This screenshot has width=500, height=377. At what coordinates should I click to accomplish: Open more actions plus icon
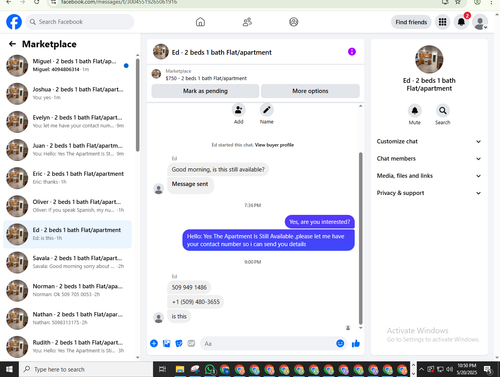[154, 343]
